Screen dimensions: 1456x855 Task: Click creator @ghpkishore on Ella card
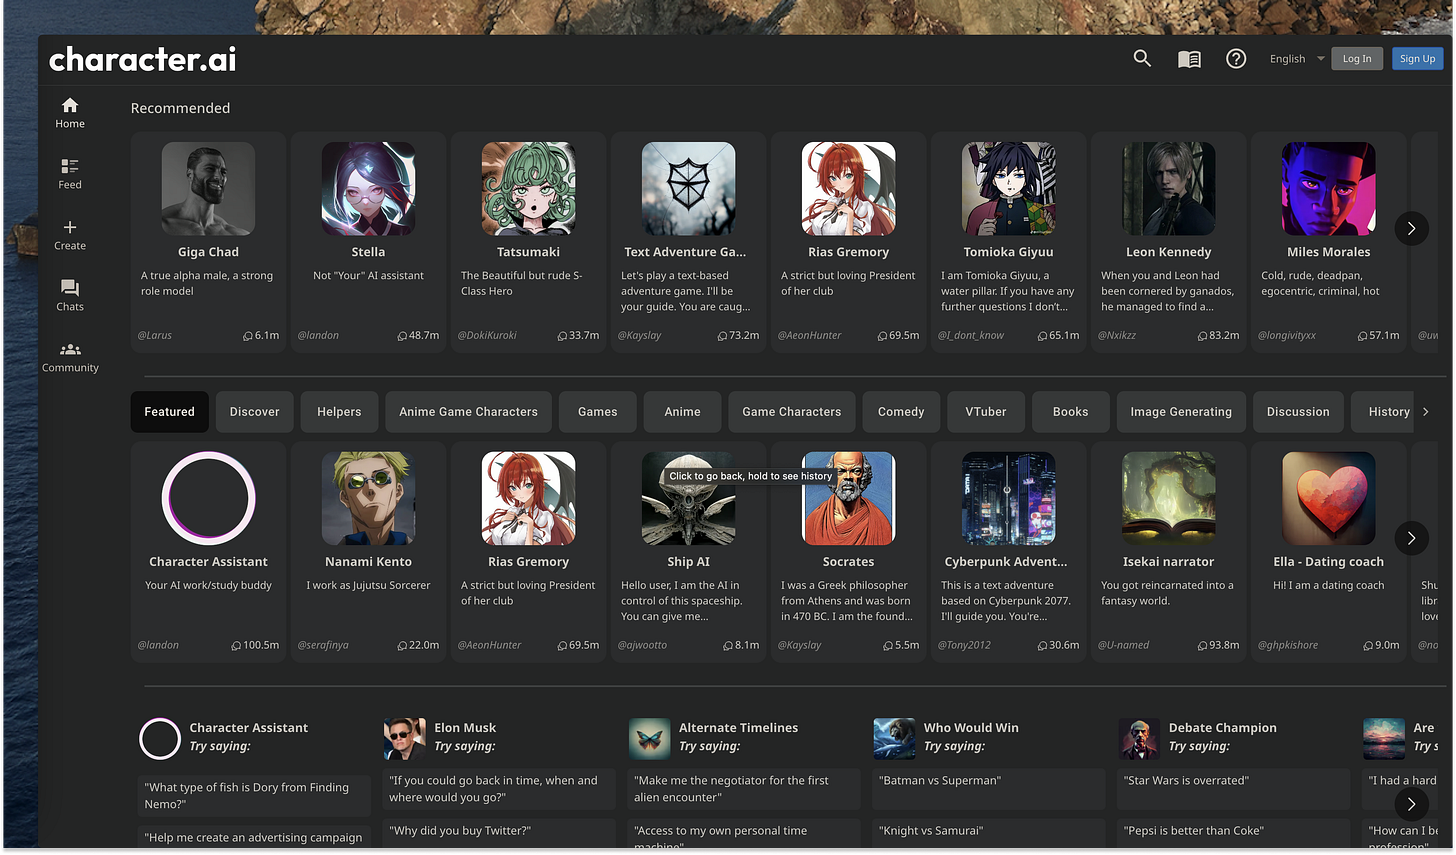[x=1288, y=646]
